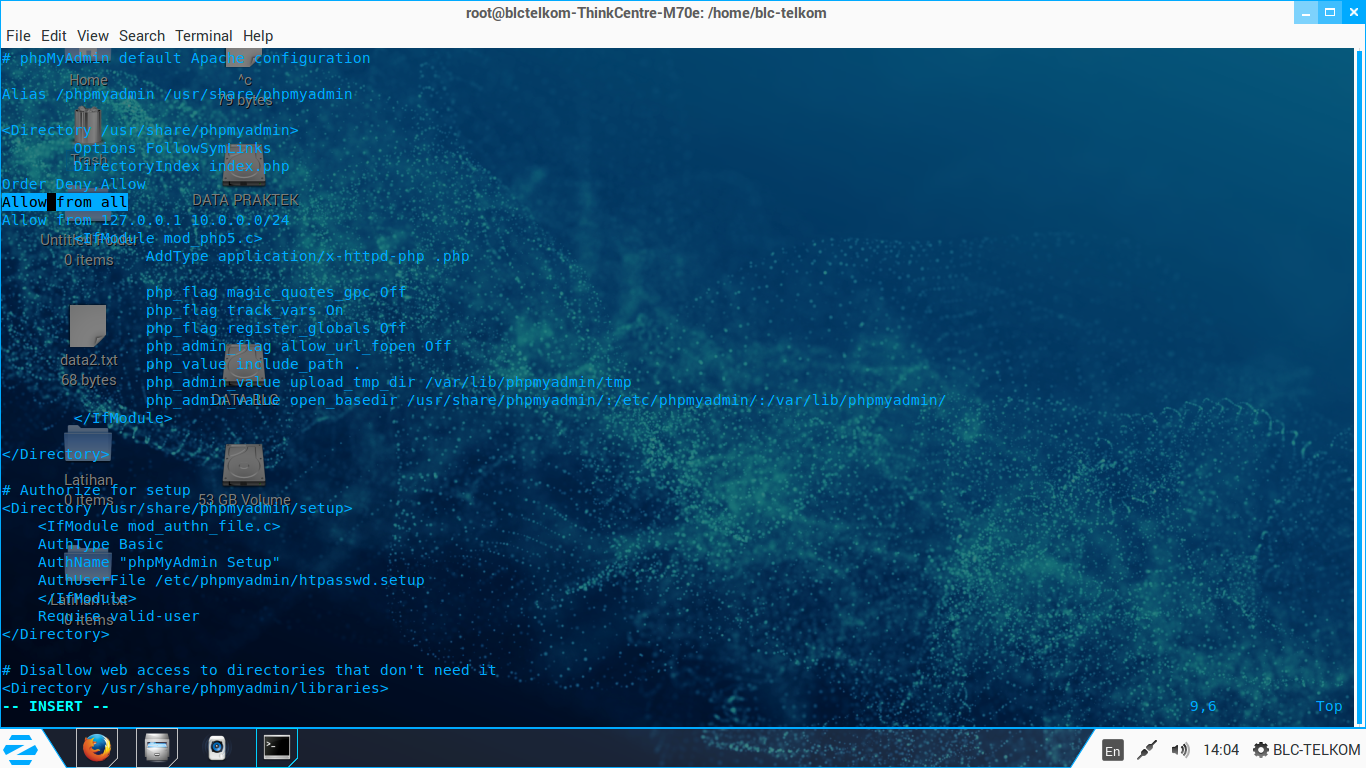Open the Help menu
The width and height of the screenshot is (1366, 768).
point(258,36)
